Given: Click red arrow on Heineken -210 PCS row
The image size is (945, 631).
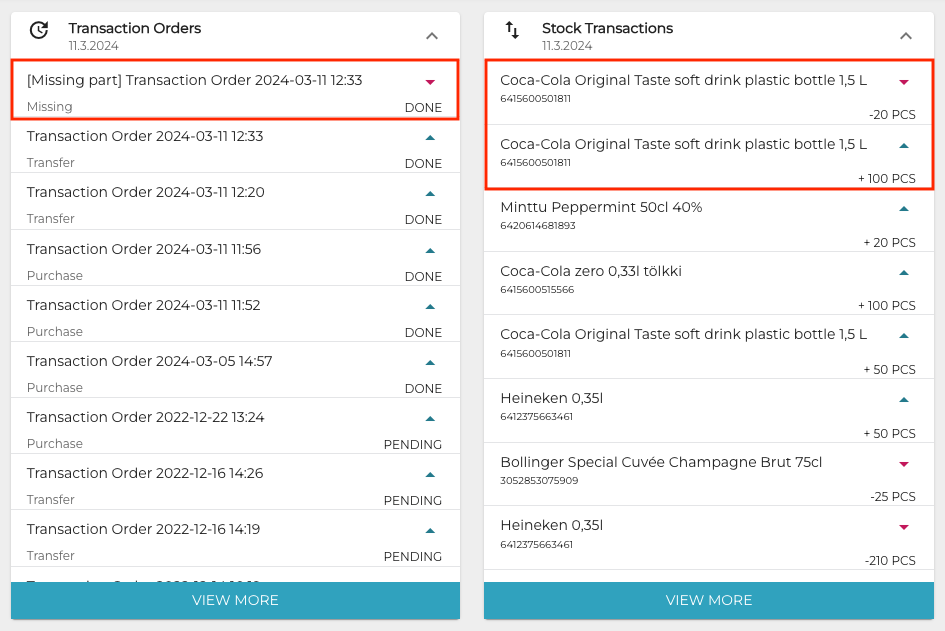Looking at the screenshot, I should 904,527.
